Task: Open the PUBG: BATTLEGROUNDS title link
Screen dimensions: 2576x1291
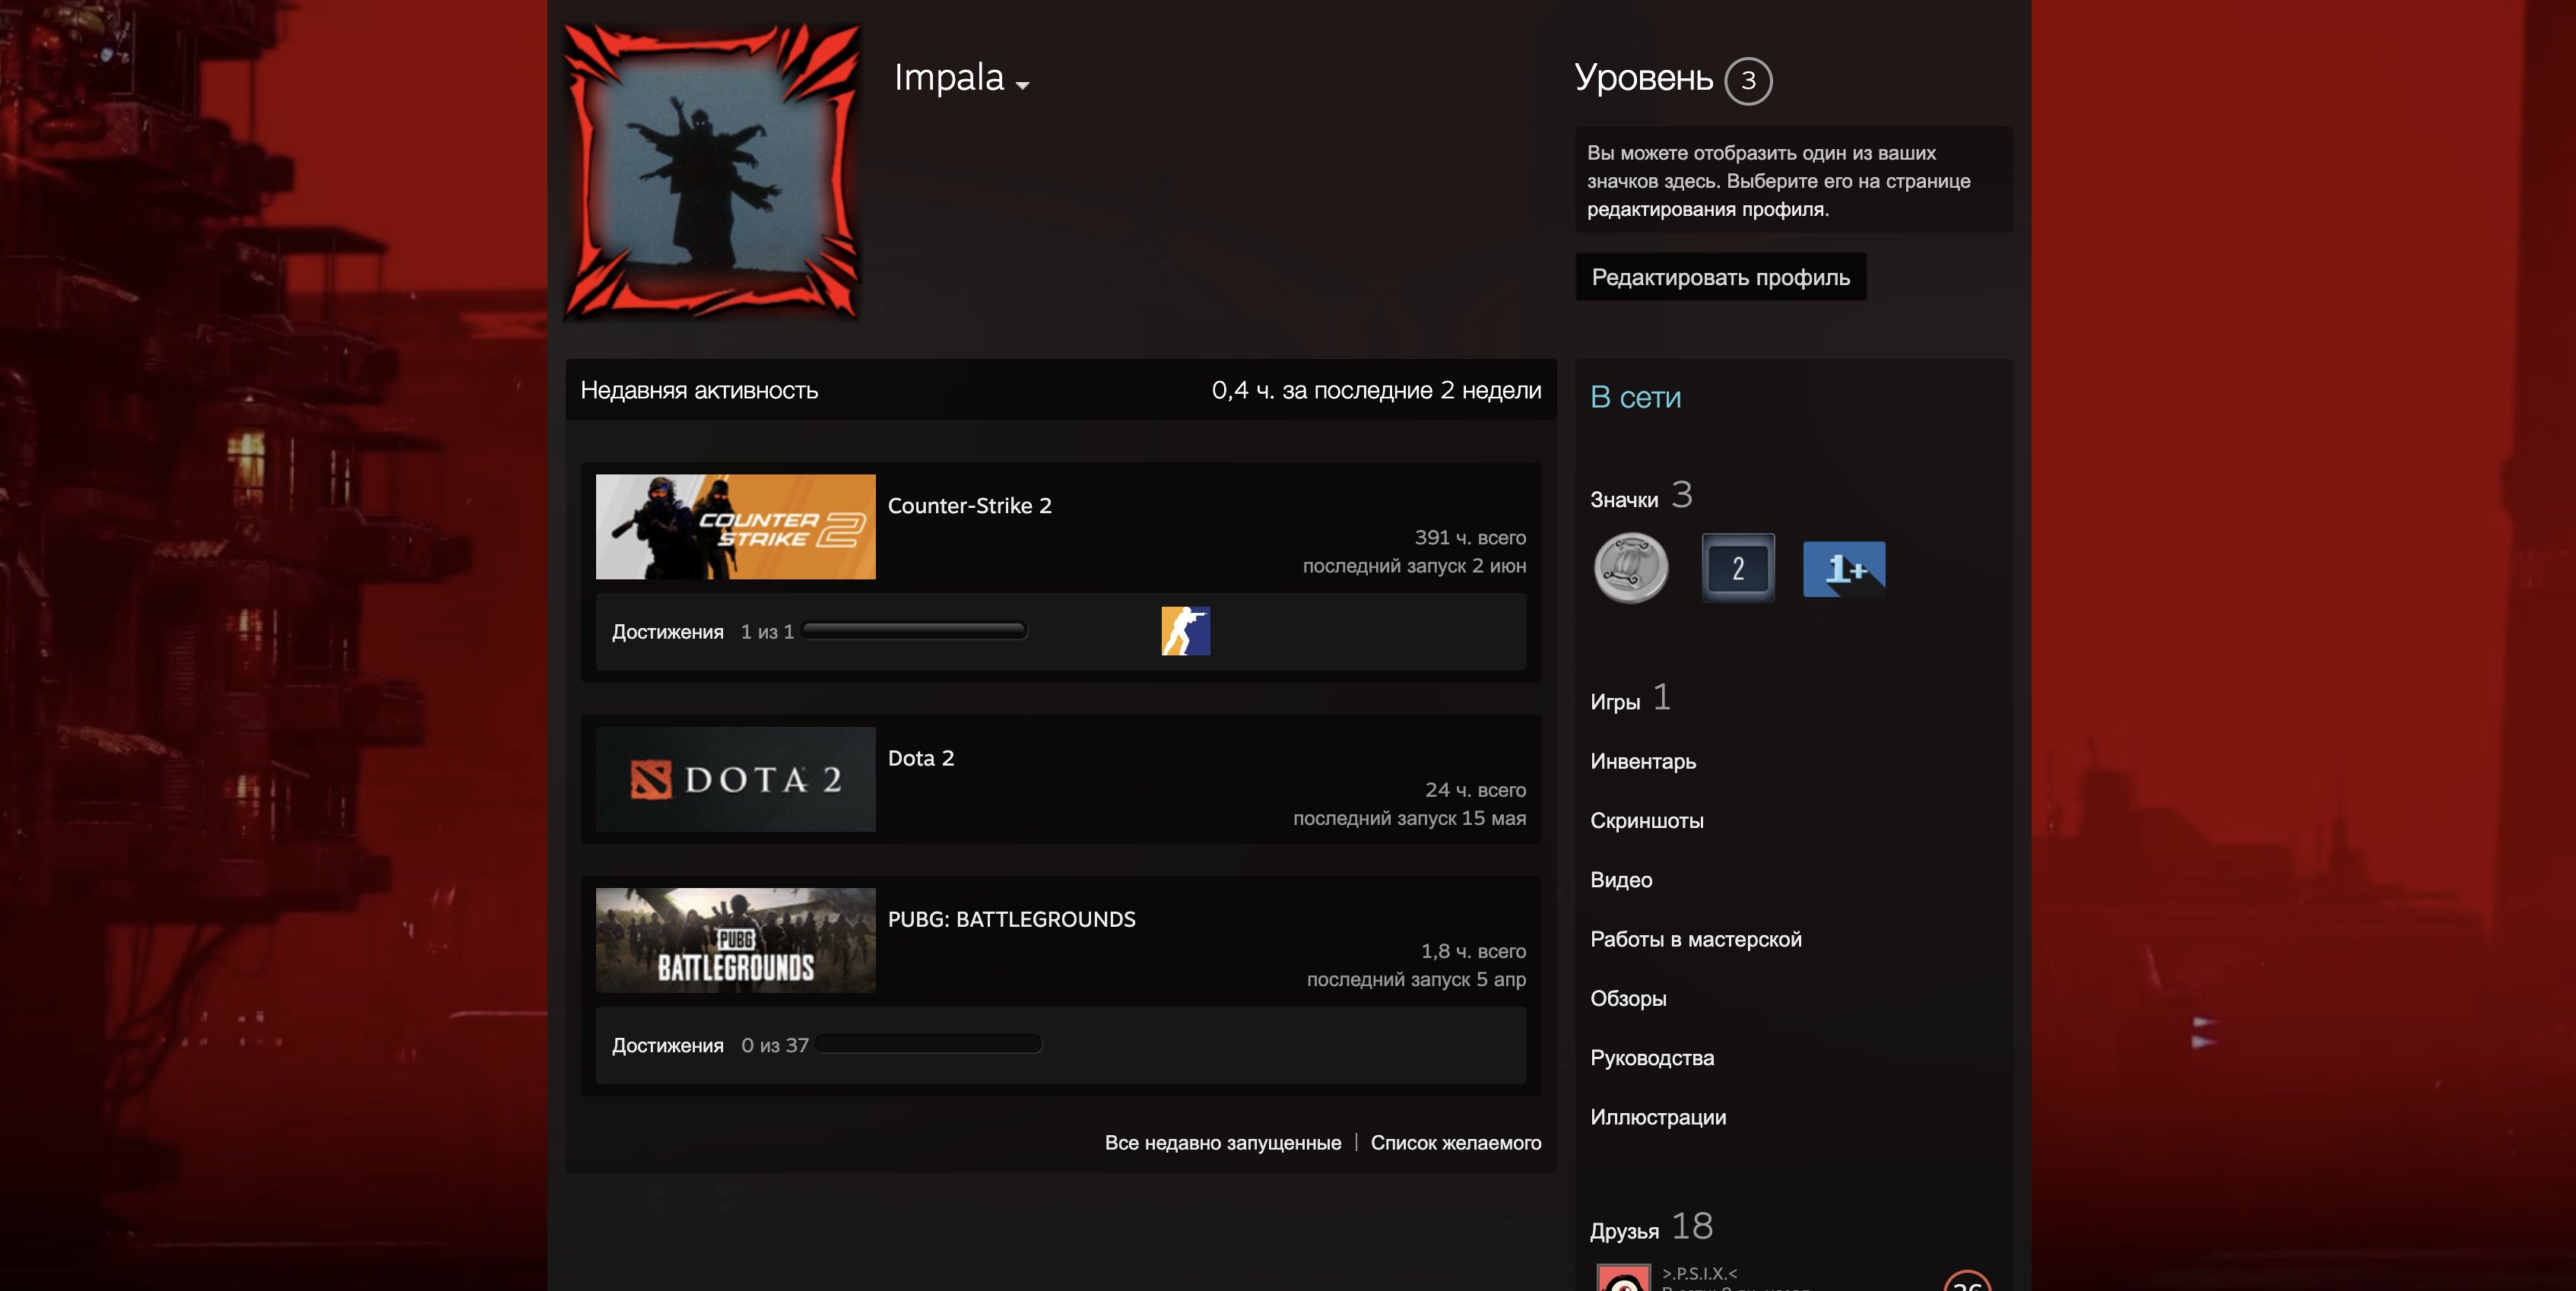Action: (1011, 919)
